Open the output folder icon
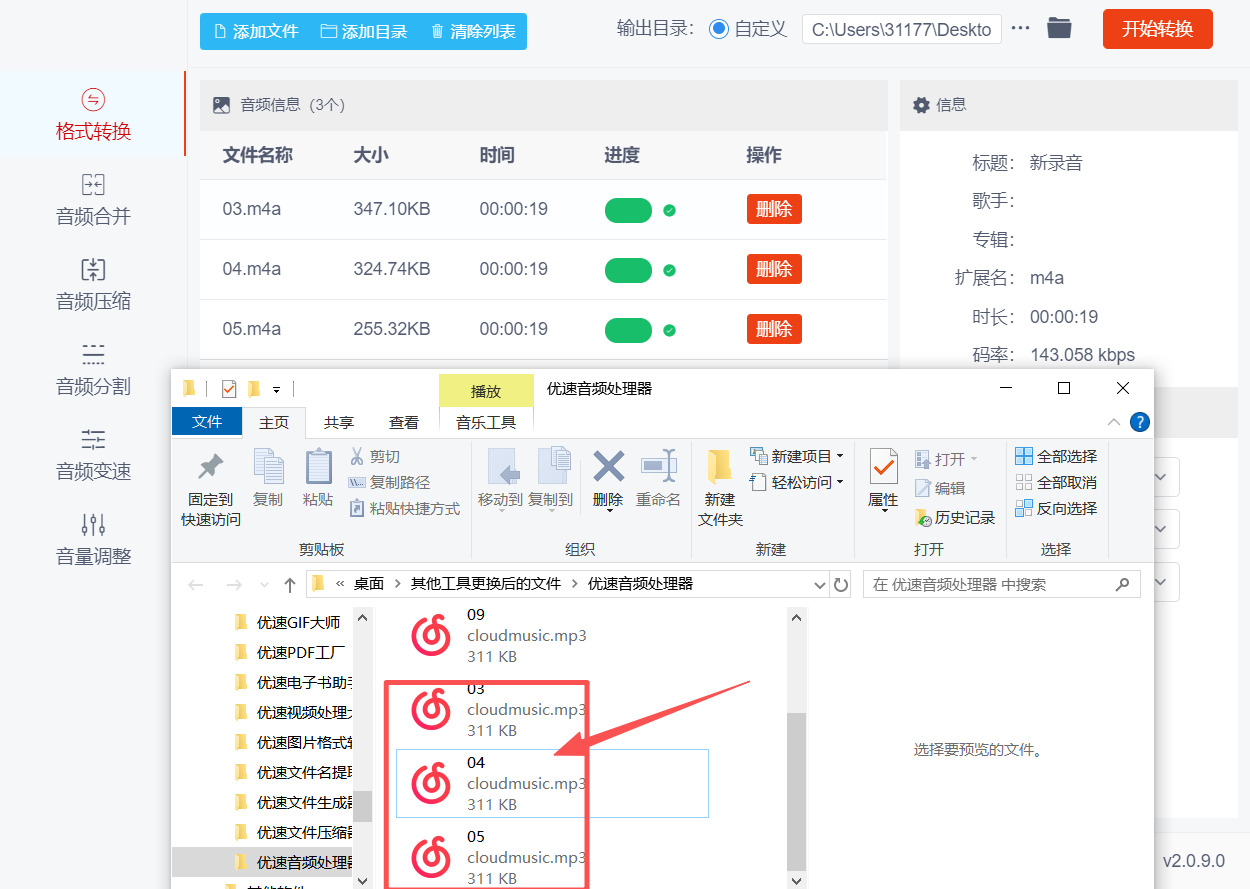The image size is (1250, 889). pyautogui.click(x=1059, y=29)
